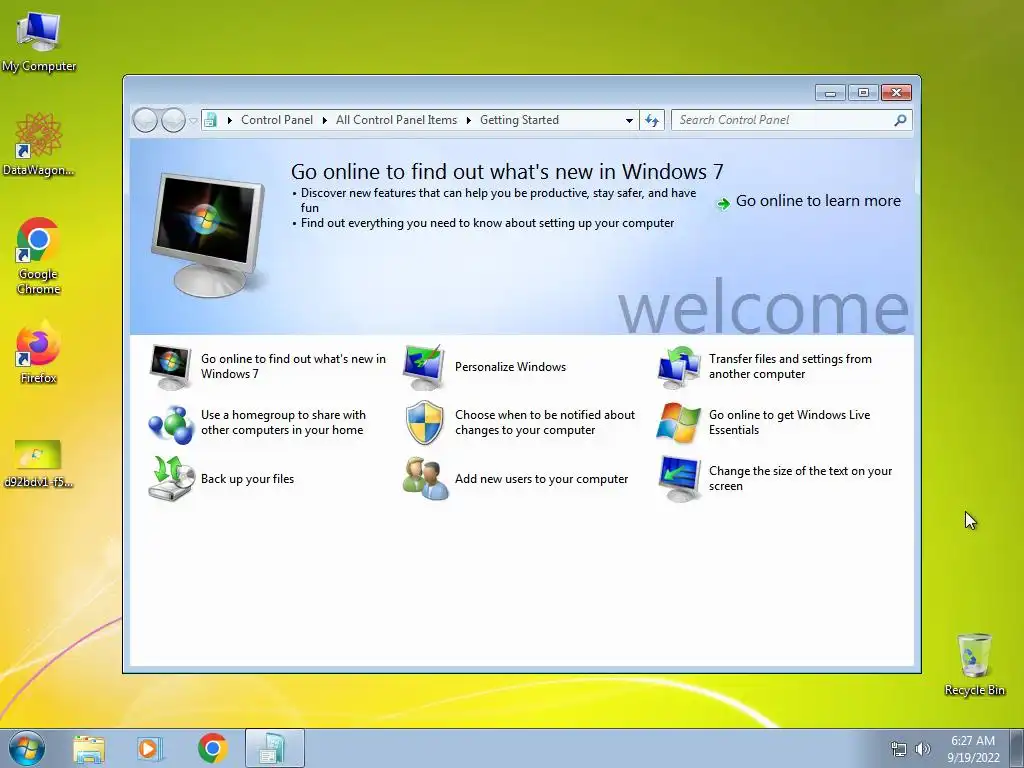Open Go online to get Windows Live Essentials
The width and height of the screenshot is (1024, 768).
coord(790,423)
